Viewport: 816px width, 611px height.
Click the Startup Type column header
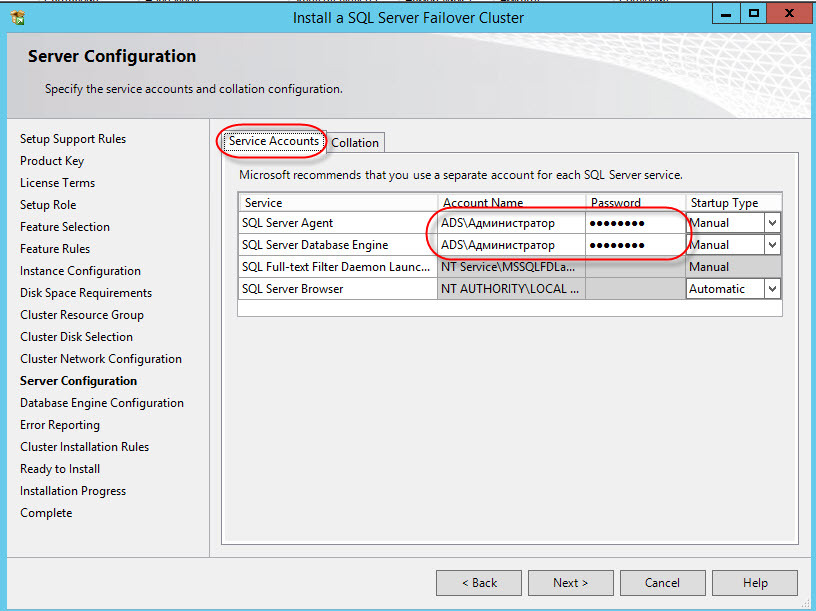(732, 203)
